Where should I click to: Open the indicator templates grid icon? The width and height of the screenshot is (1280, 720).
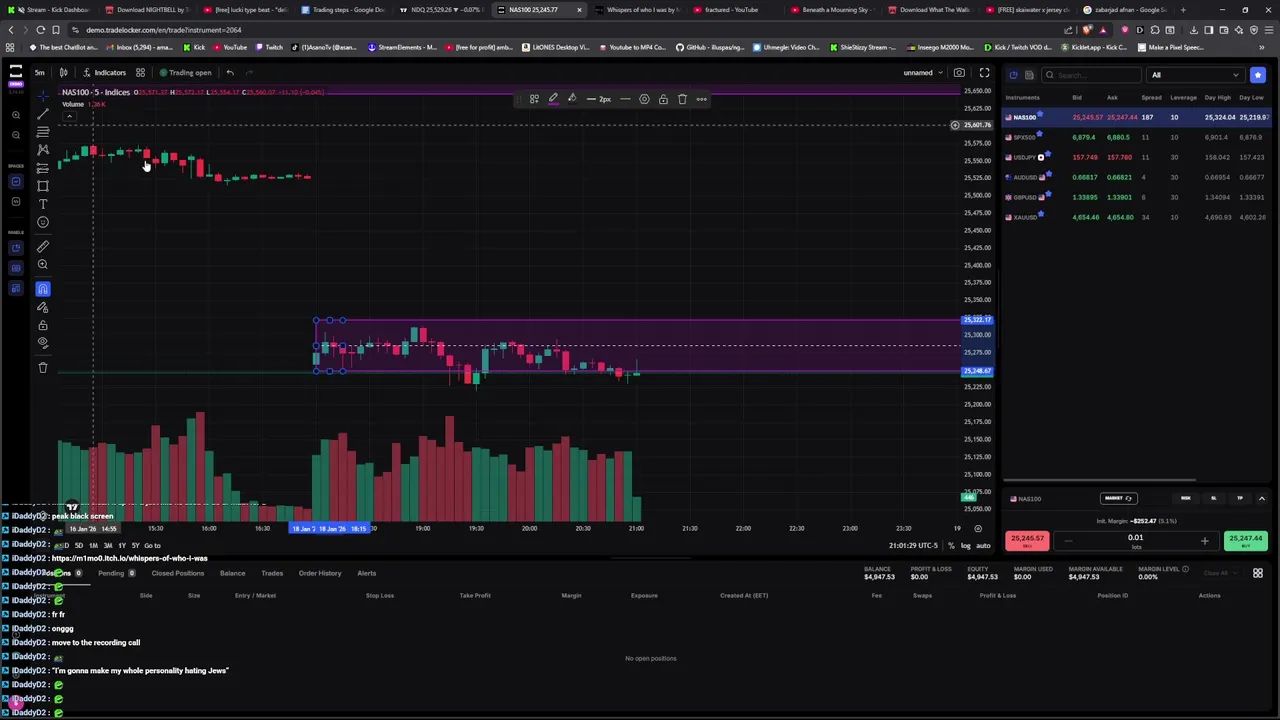pos(140,72)
